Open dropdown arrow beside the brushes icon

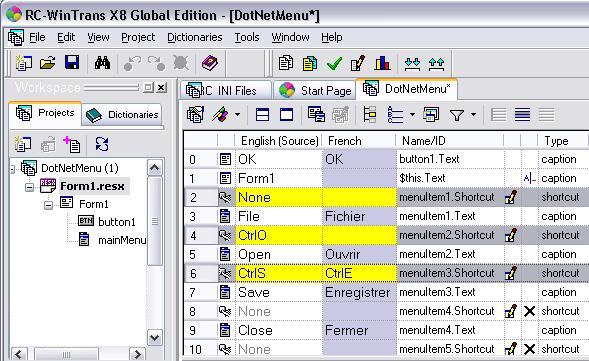(x=237, y=115)
